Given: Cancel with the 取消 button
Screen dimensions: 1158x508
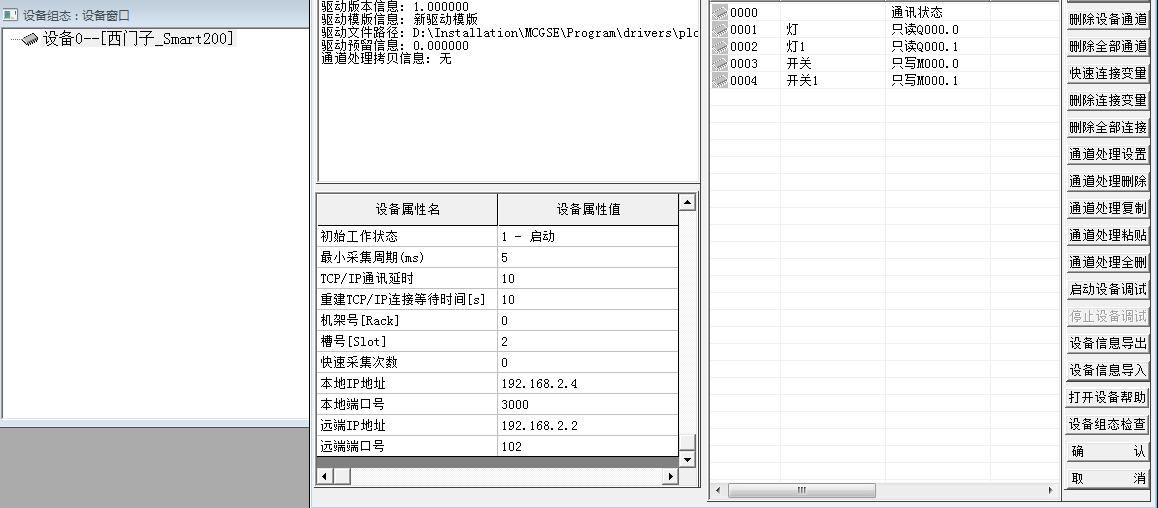Looking at the screenshot, I should 1108,478.
